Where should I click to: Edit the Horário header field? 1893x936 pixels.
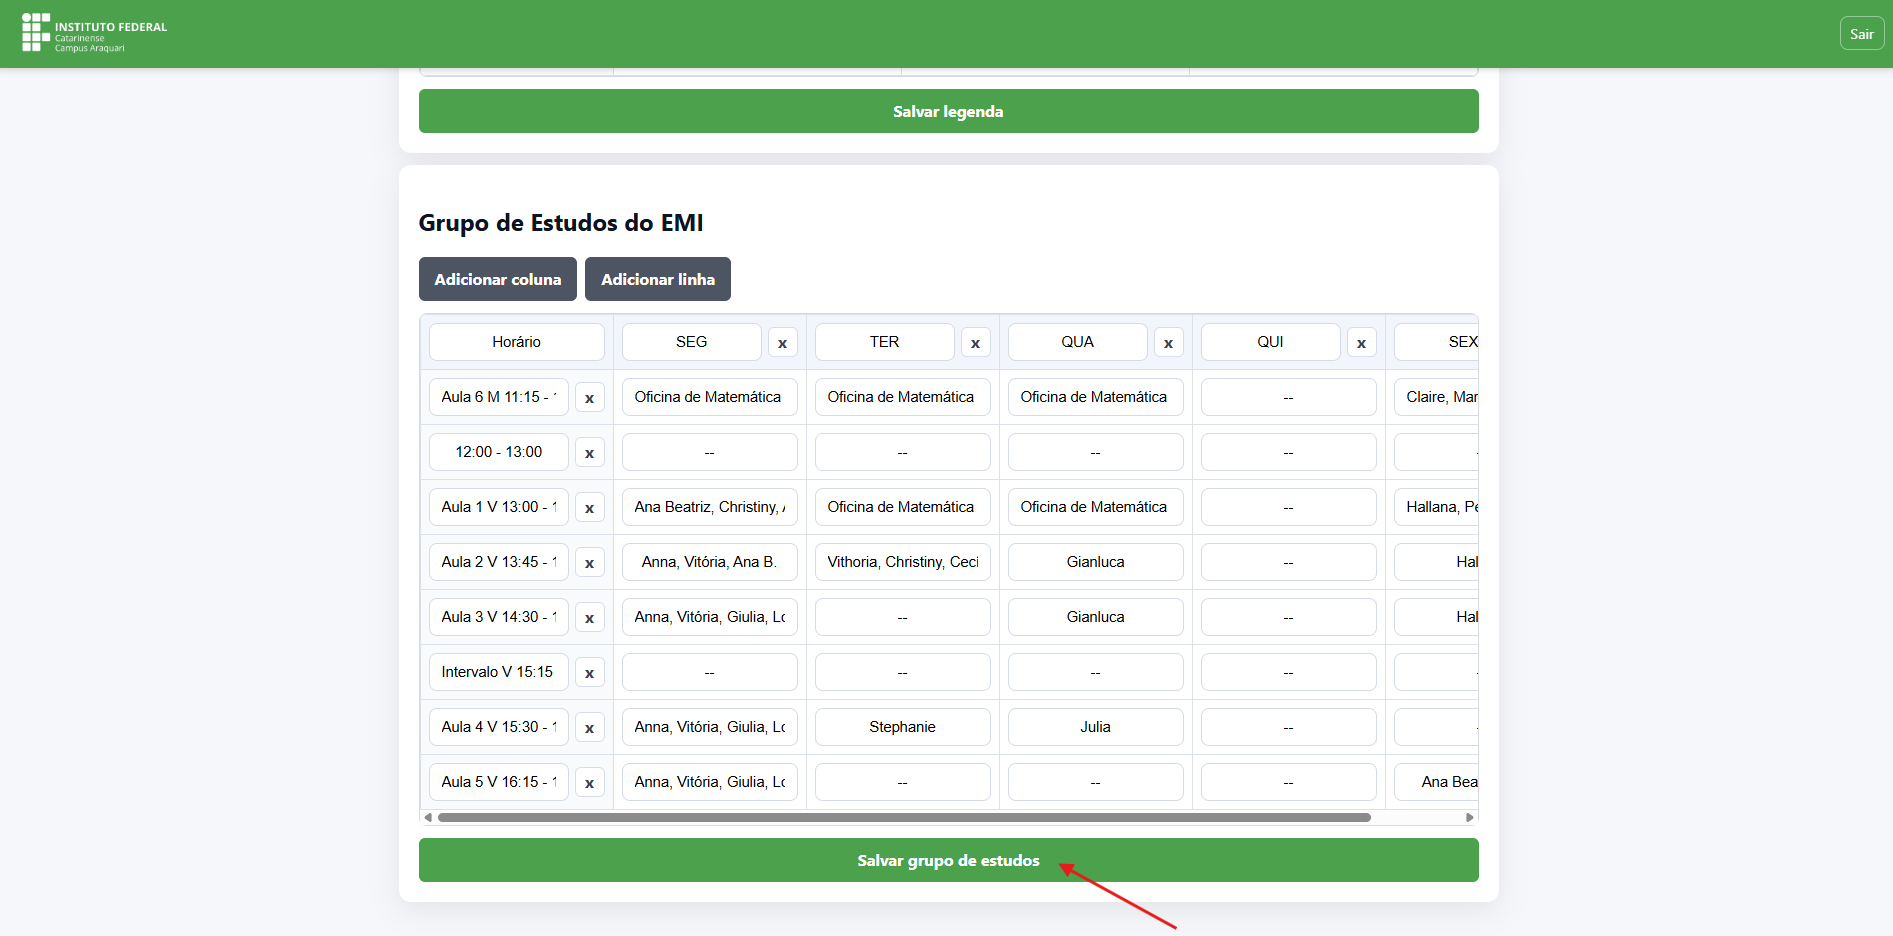click(517, 342)
